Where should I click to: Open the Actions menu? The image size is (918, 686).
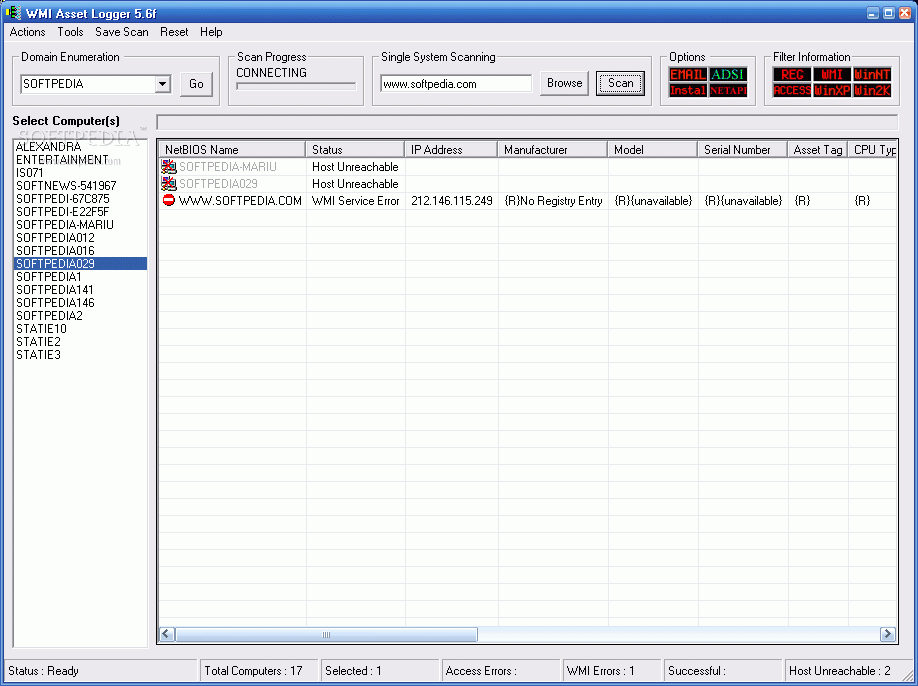click(x=28, y=32)
